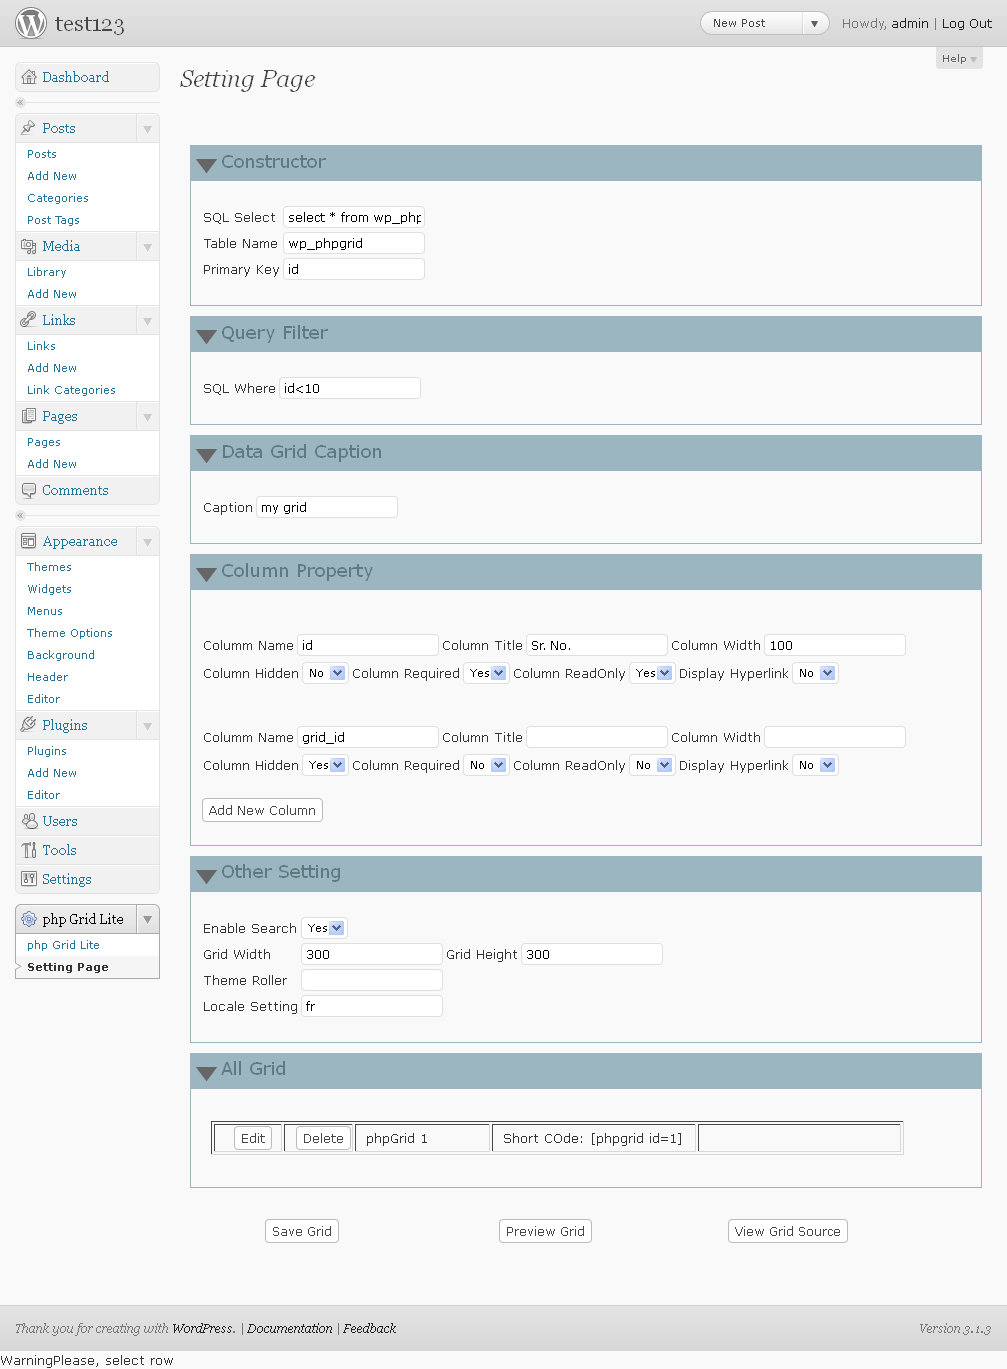1007x1369 pixels.
Task: Click Add New Column button
Action: 262,810
